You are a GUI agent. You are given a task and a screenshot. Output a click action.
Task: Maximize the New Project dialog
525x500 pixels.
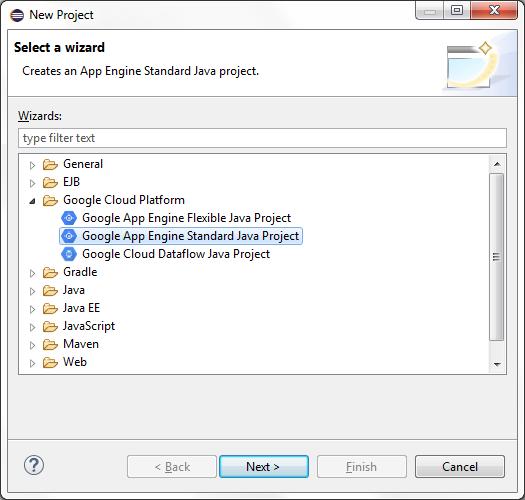point(457,10)
